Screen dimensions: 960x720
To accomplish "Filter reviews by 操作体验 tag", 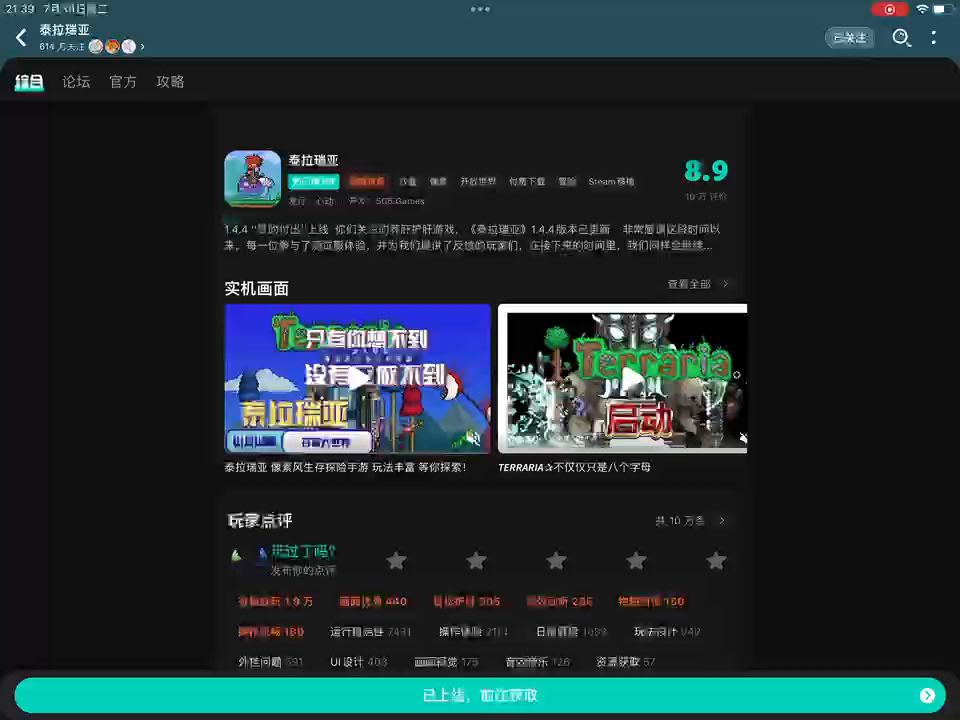I will (473, 631).
